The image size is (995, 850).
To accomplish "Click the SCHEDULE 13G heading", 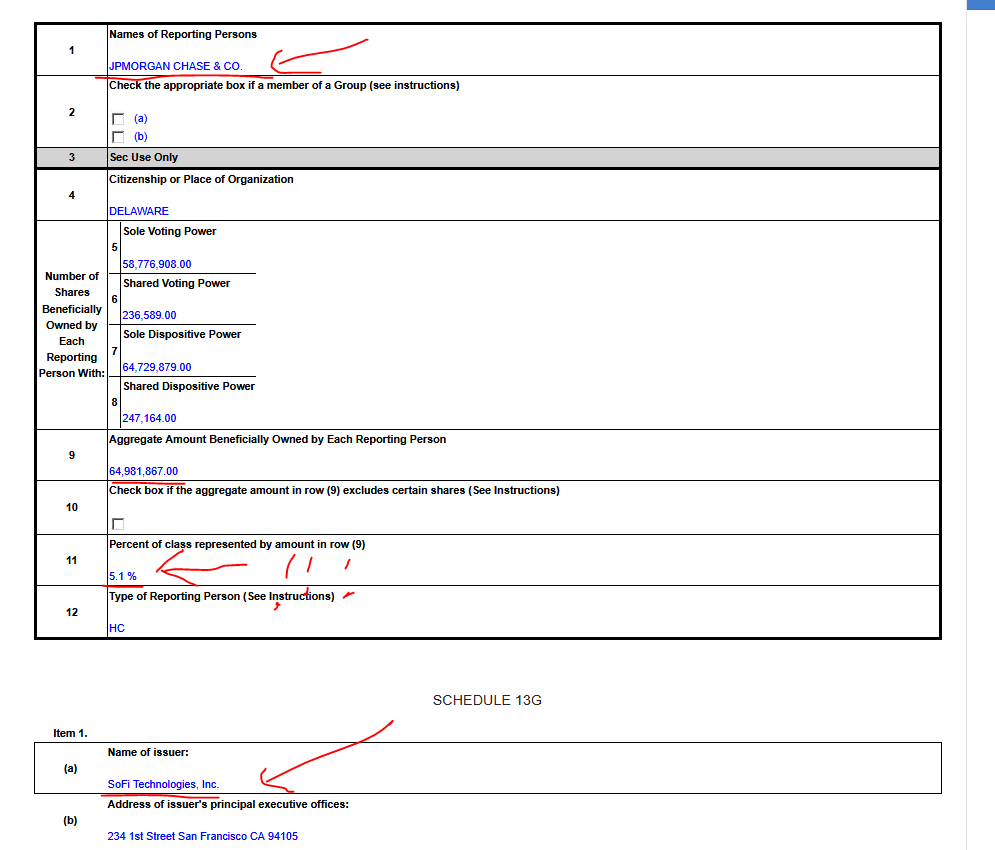I will (487, 700).
